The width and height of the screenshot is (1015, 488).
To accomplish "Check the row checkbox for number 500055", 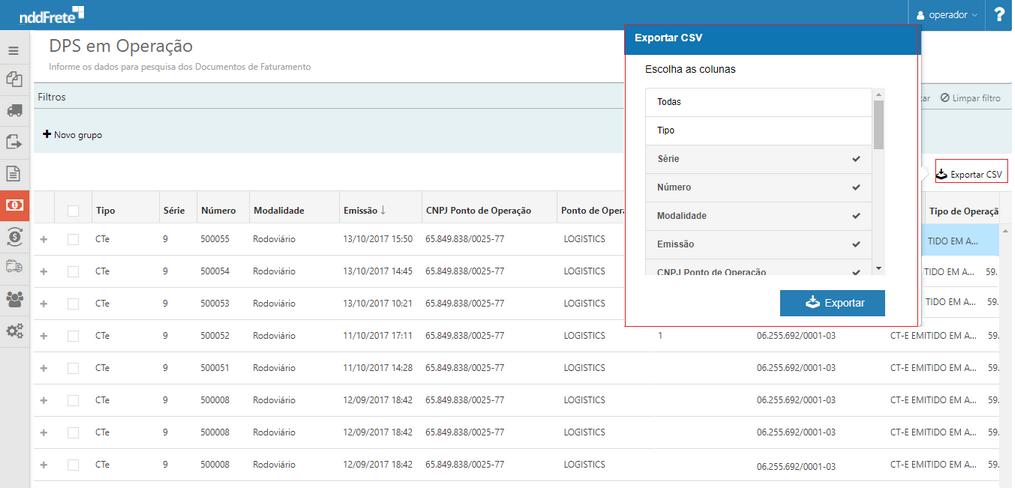I will [x=73, y=240].
